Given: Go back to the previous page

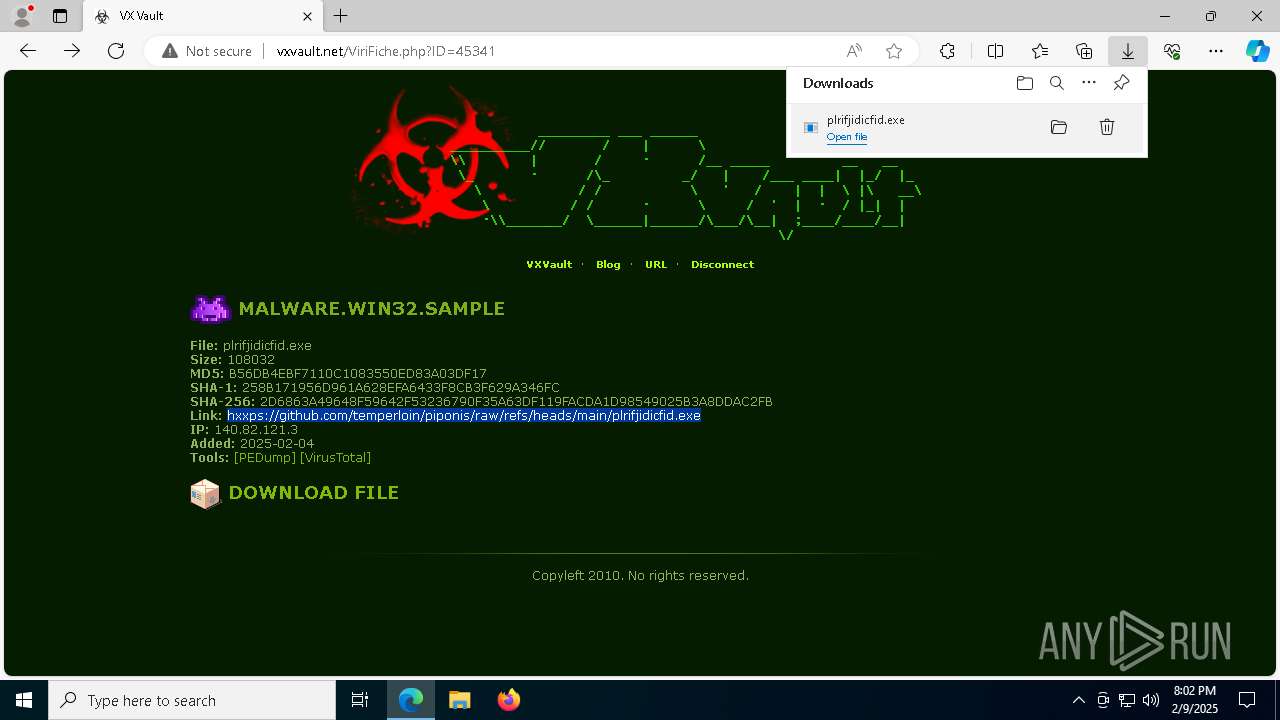Looking at the screenshot, I should (x=28, y=51).
